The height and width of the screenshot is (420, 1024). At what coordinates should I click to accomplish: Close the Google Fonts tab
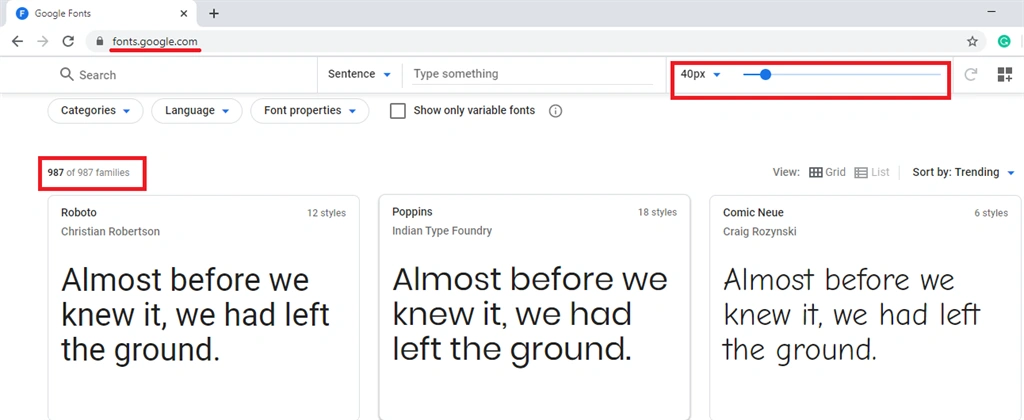(184, 13)
